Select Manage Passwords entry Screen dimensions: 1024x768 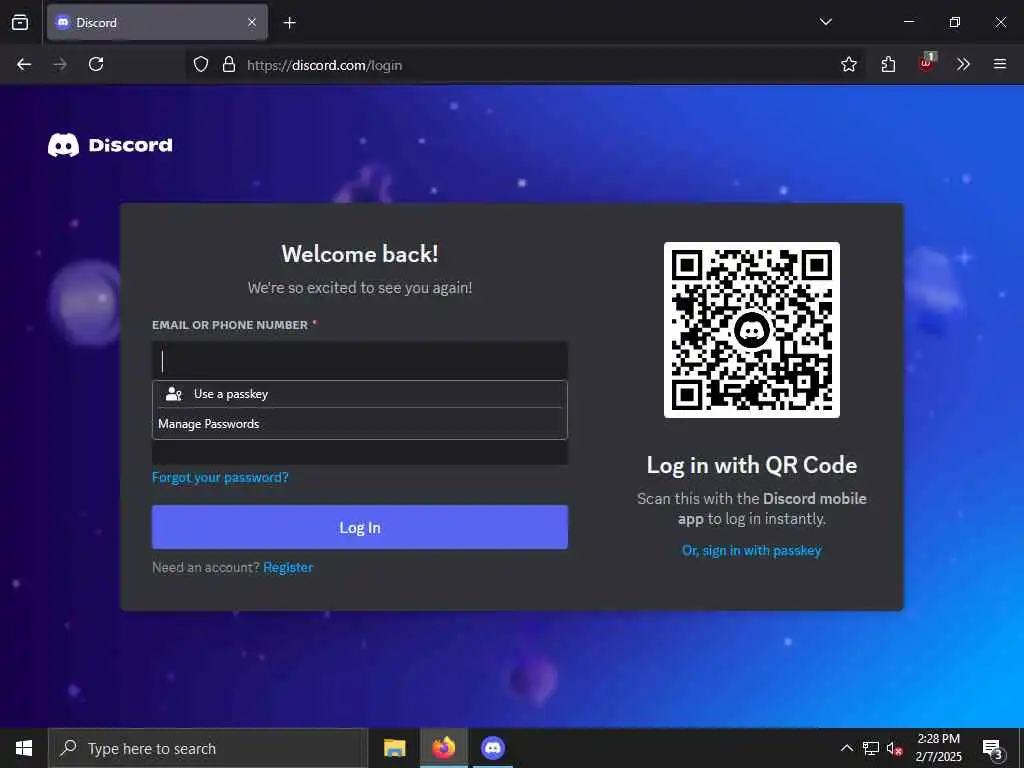coord(360,424)
